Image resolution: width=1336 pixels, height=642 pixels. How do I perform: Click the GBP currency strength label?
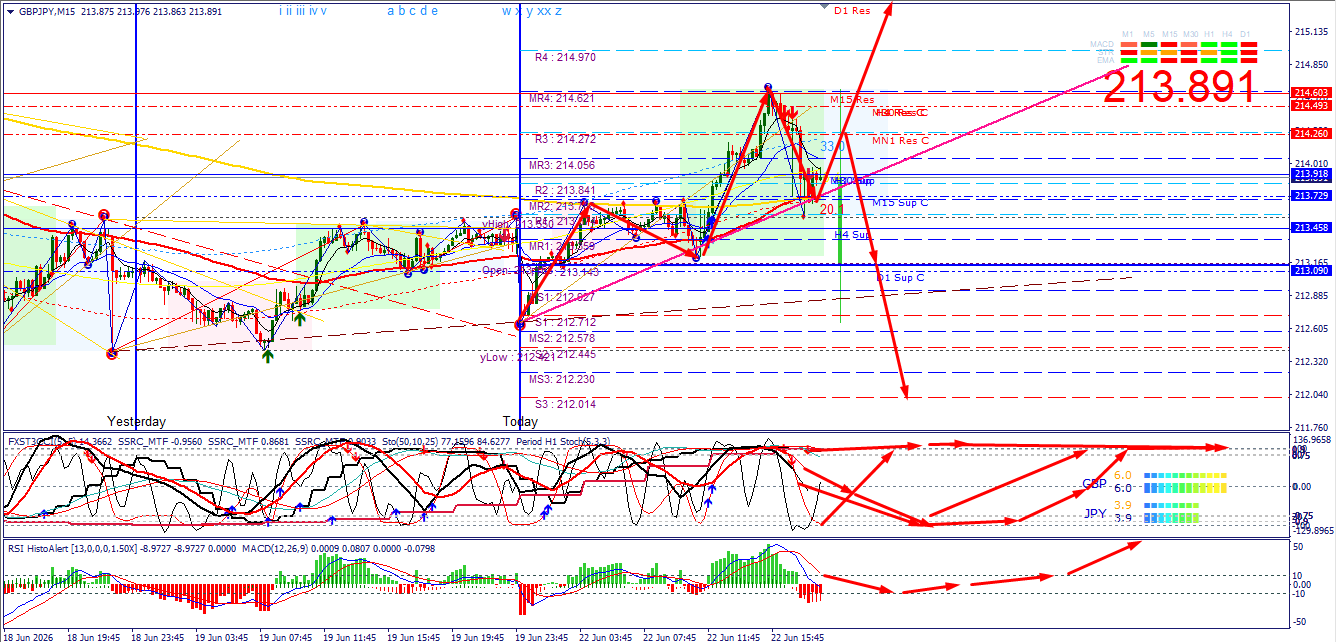coord(1096,483)
